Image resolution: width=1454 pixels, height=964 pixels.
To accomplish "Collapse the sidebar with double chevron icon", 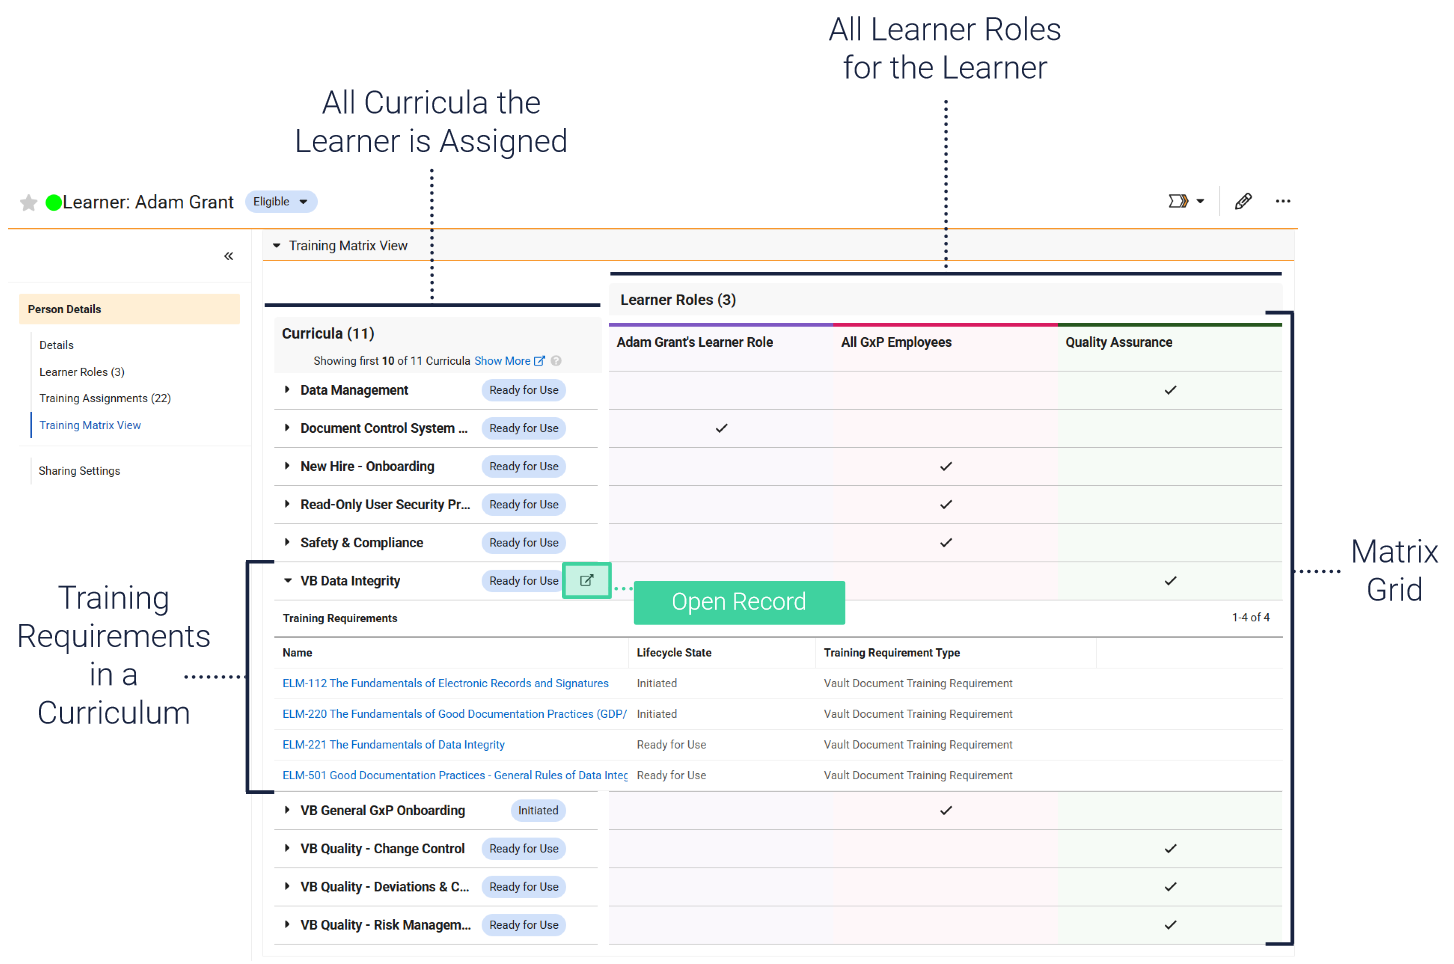I will (229, 256).
